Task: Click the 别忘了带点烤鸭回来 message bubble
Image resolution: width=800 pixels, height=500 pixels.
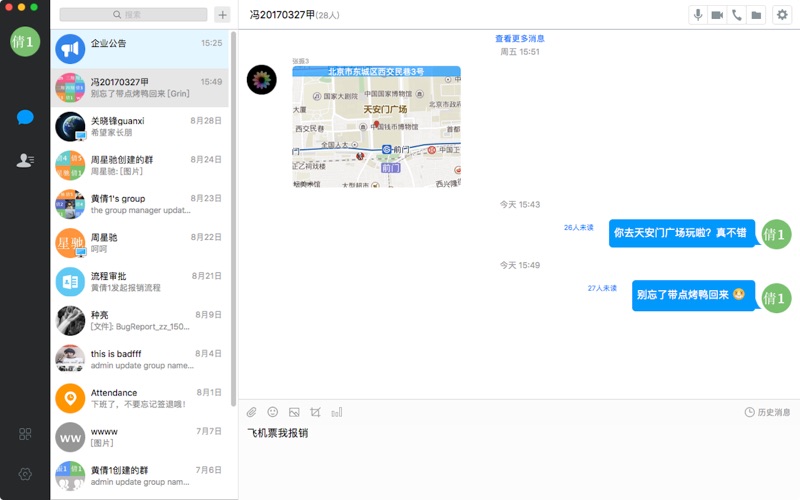Action: [x=693, y=295]
